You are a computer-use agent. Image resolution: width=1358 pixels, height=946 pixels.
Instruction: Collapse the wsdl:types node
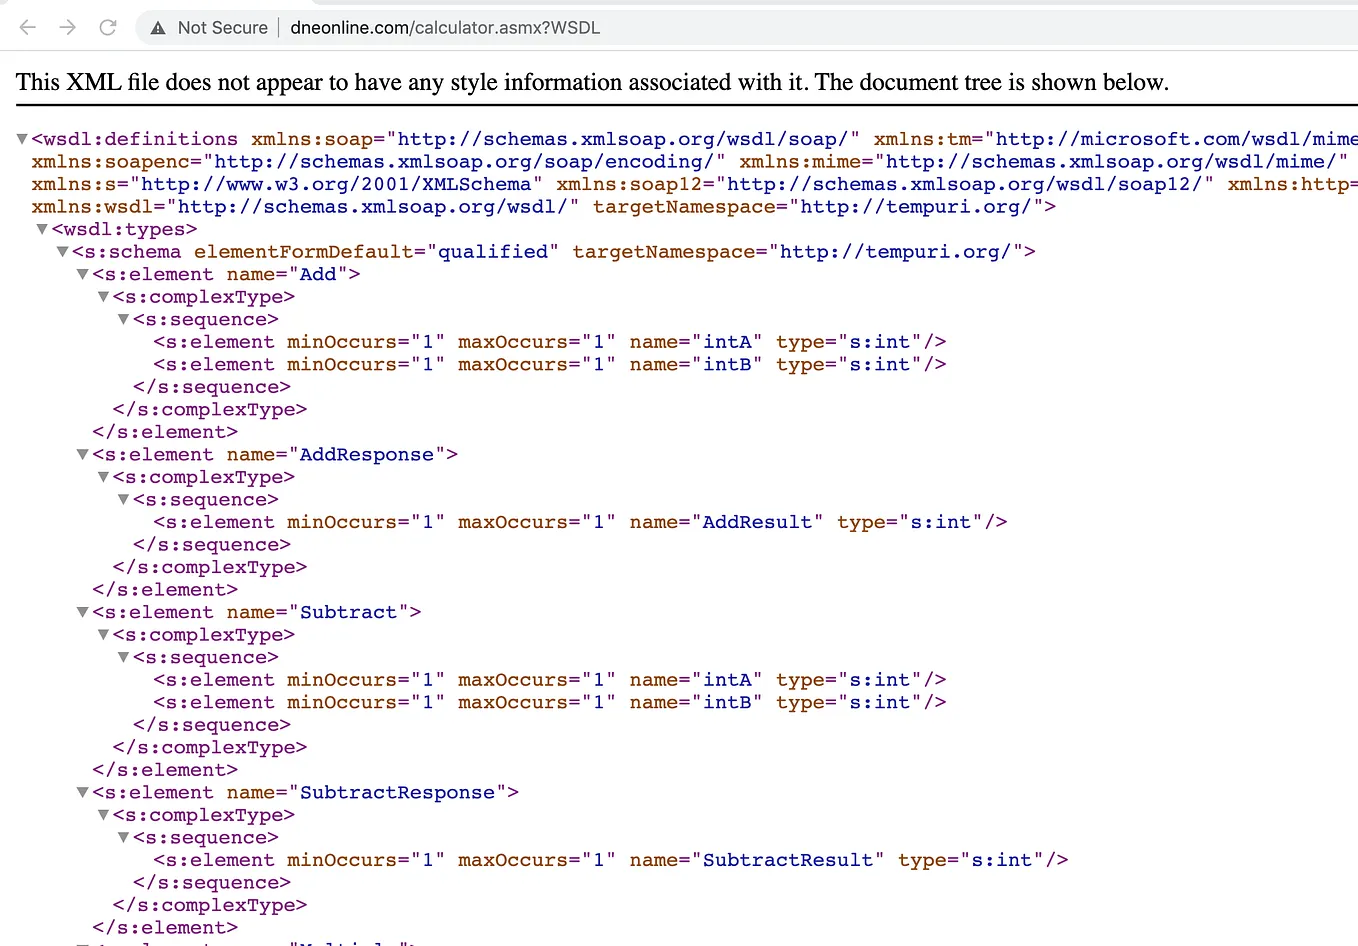coord(41,229)
